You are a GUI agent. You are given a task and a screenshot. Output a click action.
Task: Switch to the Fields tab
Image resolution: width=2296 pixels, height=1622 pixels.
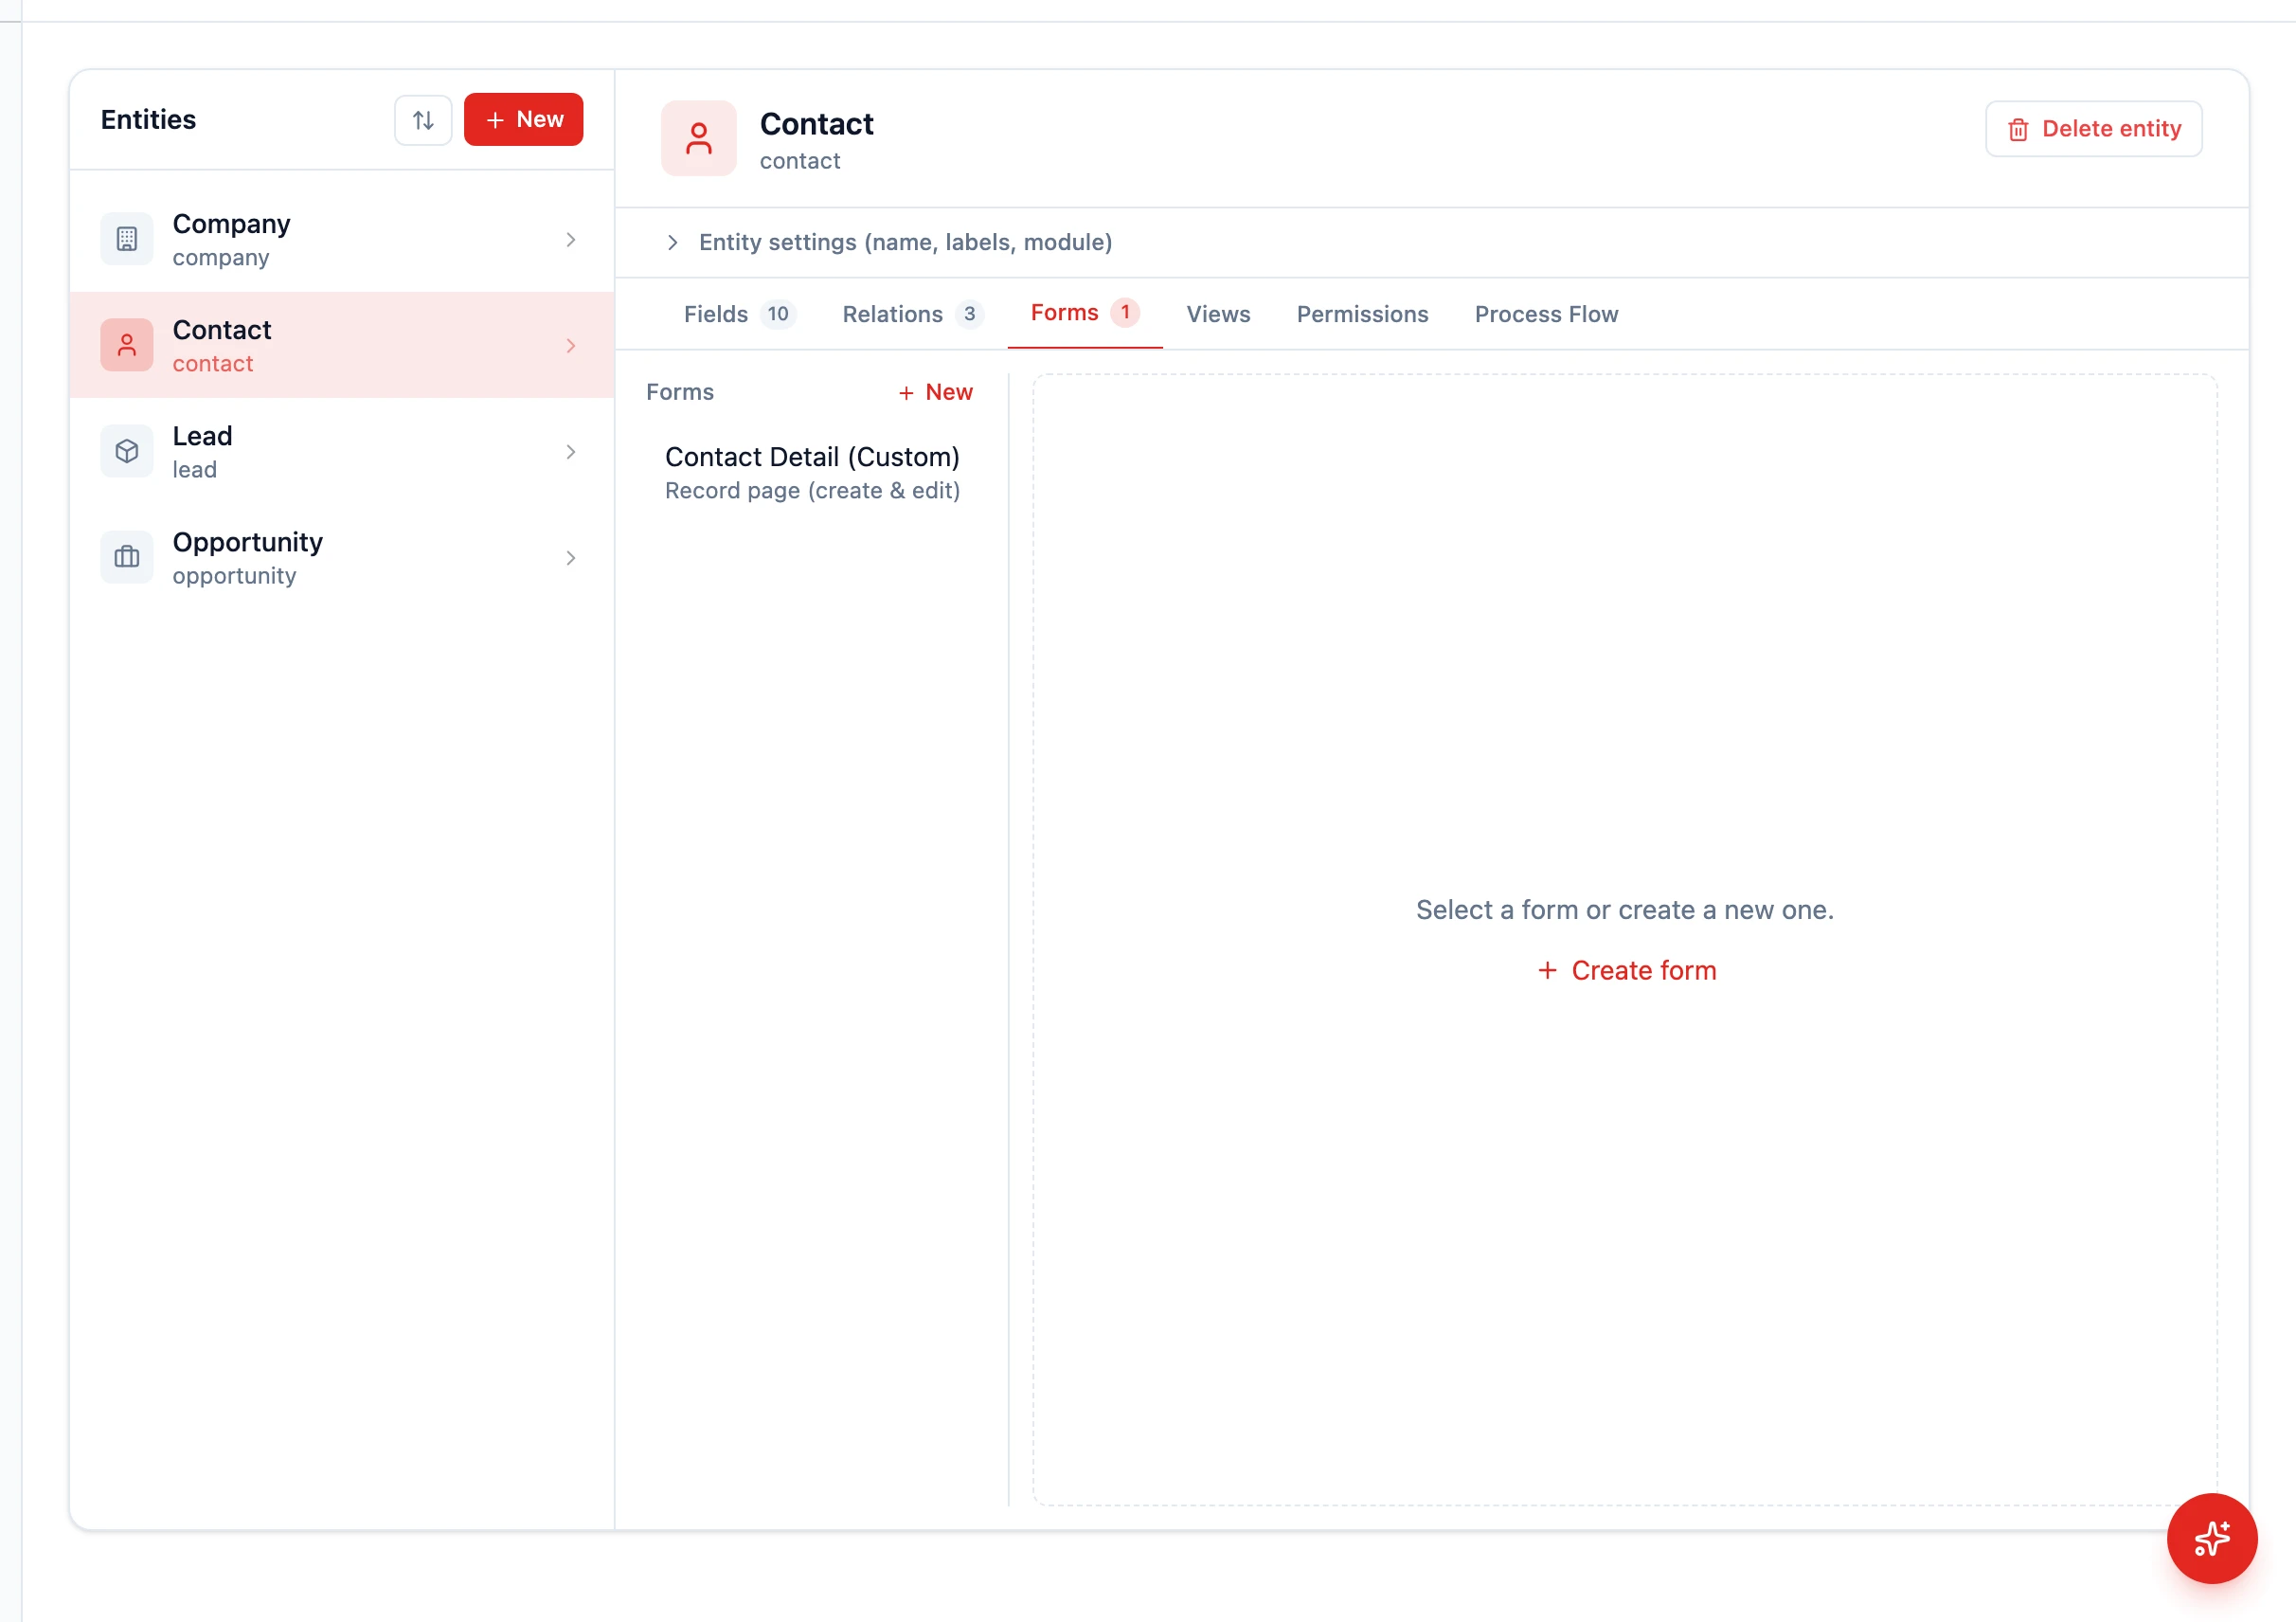coord(739,314)
